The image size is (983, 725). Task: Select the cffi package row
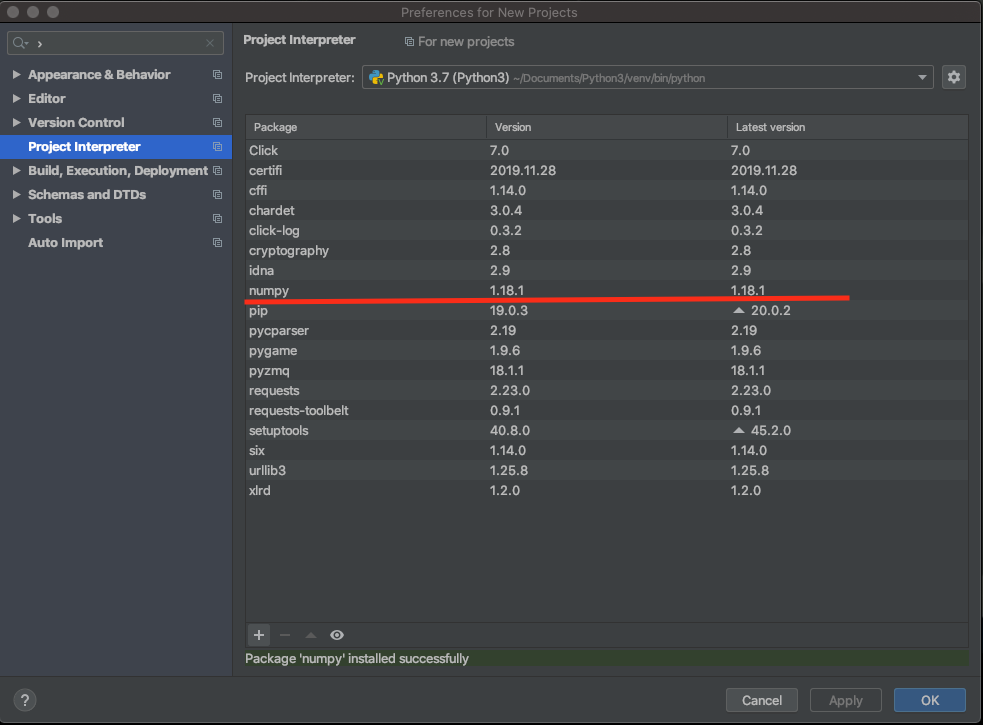(x=607, y=191)
